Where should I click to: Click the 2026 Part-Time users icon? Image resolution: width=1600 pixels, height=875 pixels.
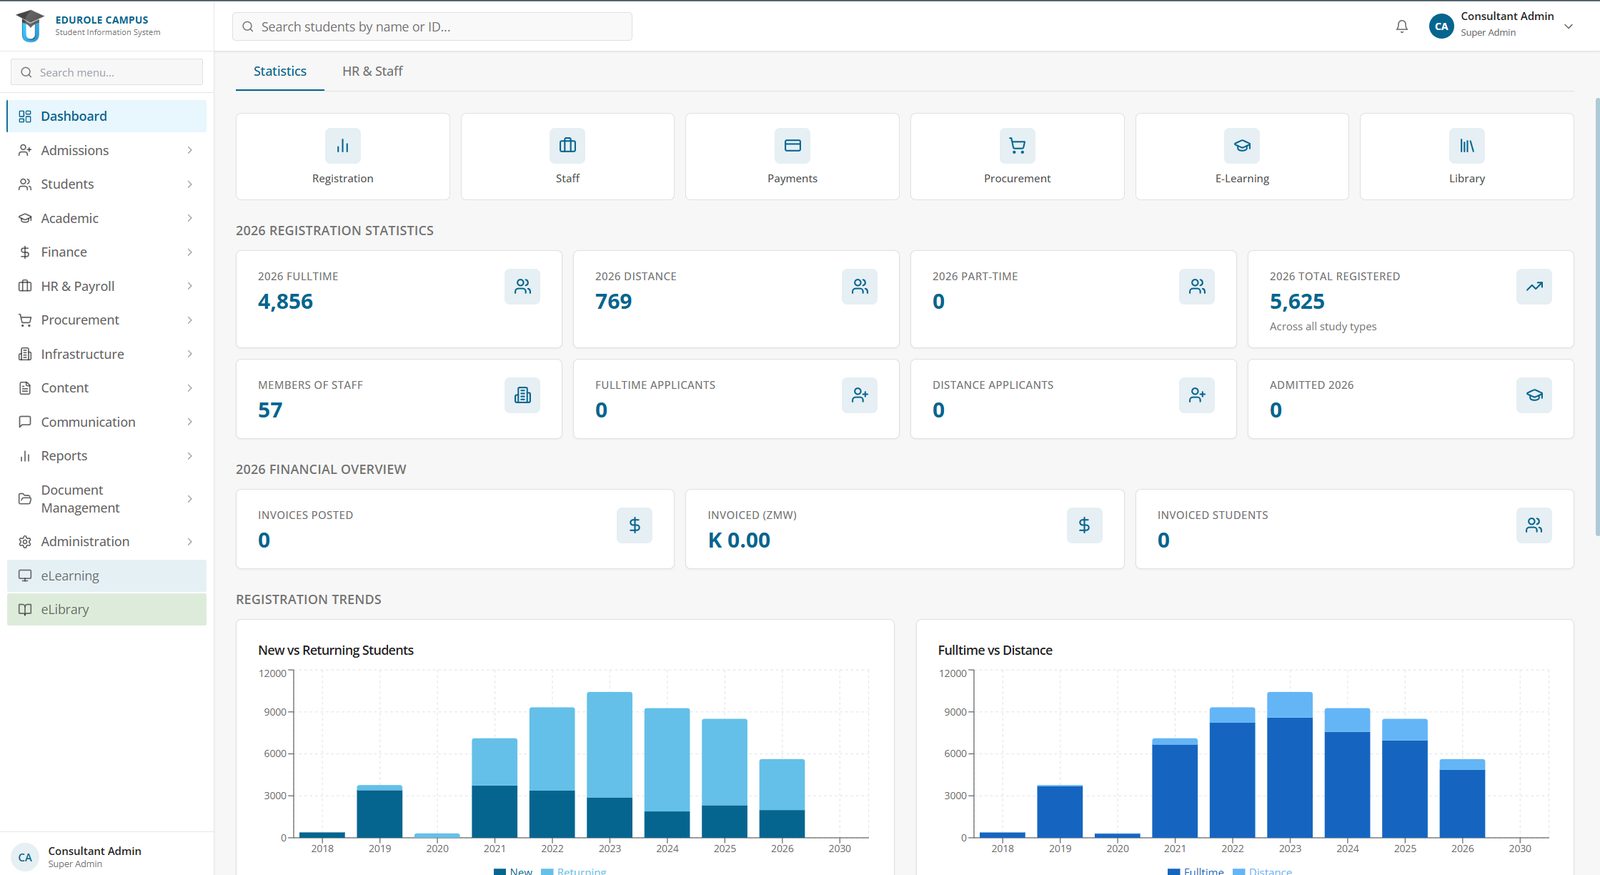point(1197,287)
